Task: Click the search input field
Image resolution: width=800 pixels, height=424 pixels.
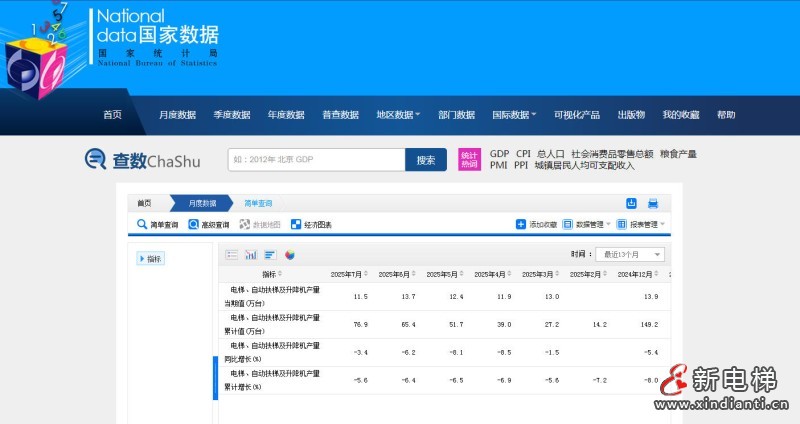Action: (314, 160)
